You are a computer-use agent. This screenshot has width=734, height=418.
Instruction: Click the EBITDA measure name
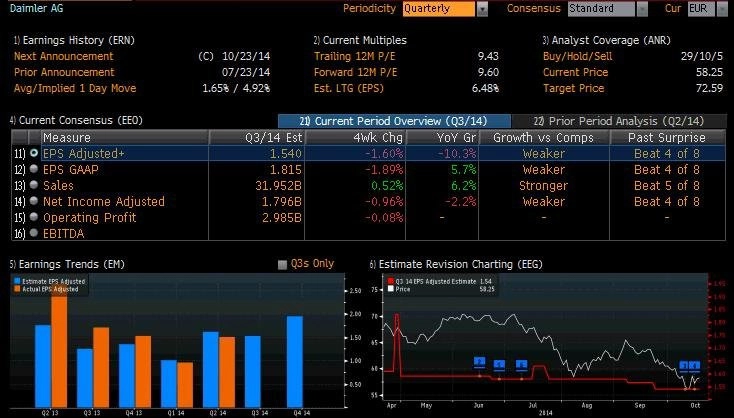[64, 233]
